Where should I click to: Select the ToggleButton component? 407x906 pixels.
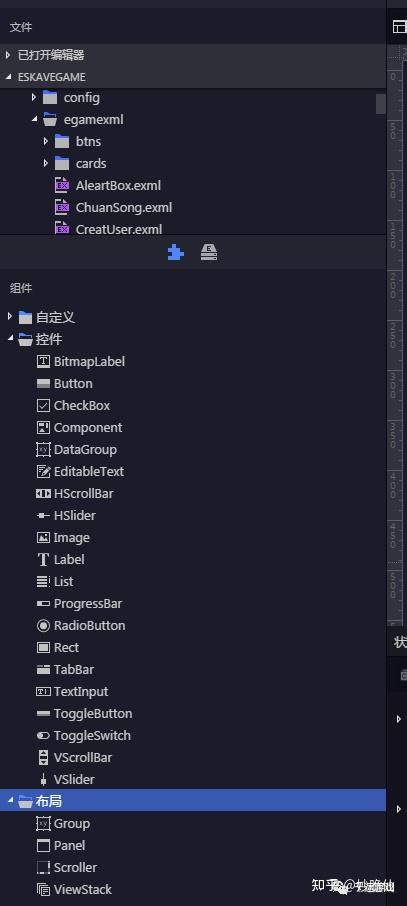pyautogui.click(x=84, y=714)
